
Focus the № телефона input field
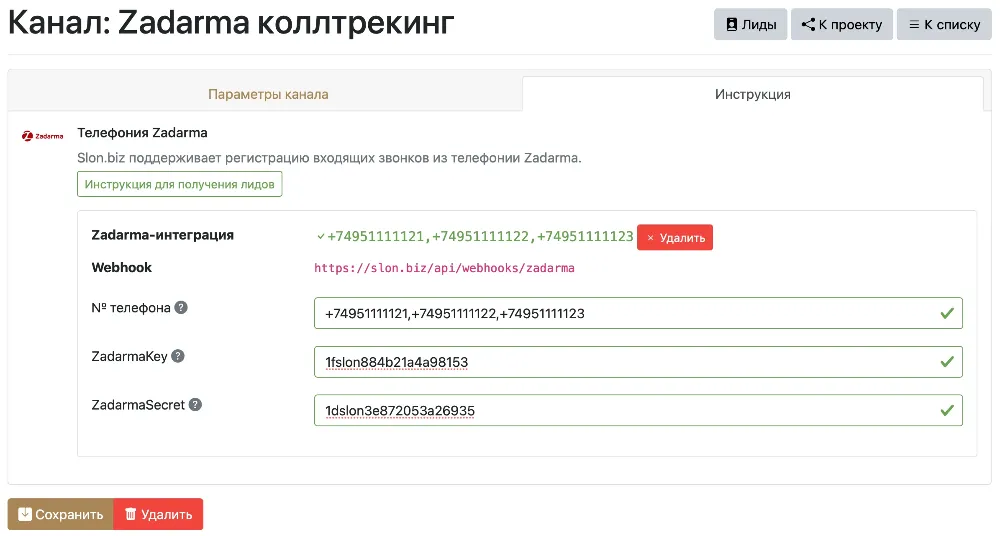pyautogui.click(x=638, y=313)
